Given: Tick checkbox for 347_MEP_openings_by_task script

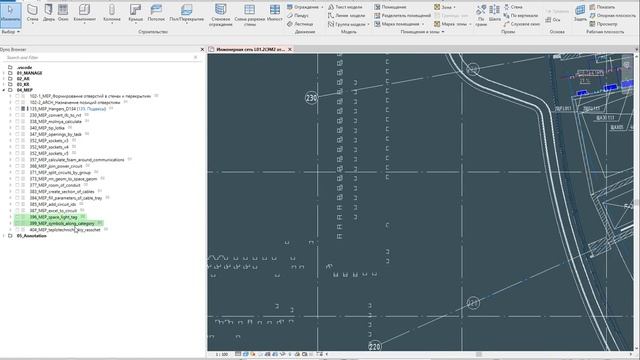Looking at the screenshot, I should (18, 134).
